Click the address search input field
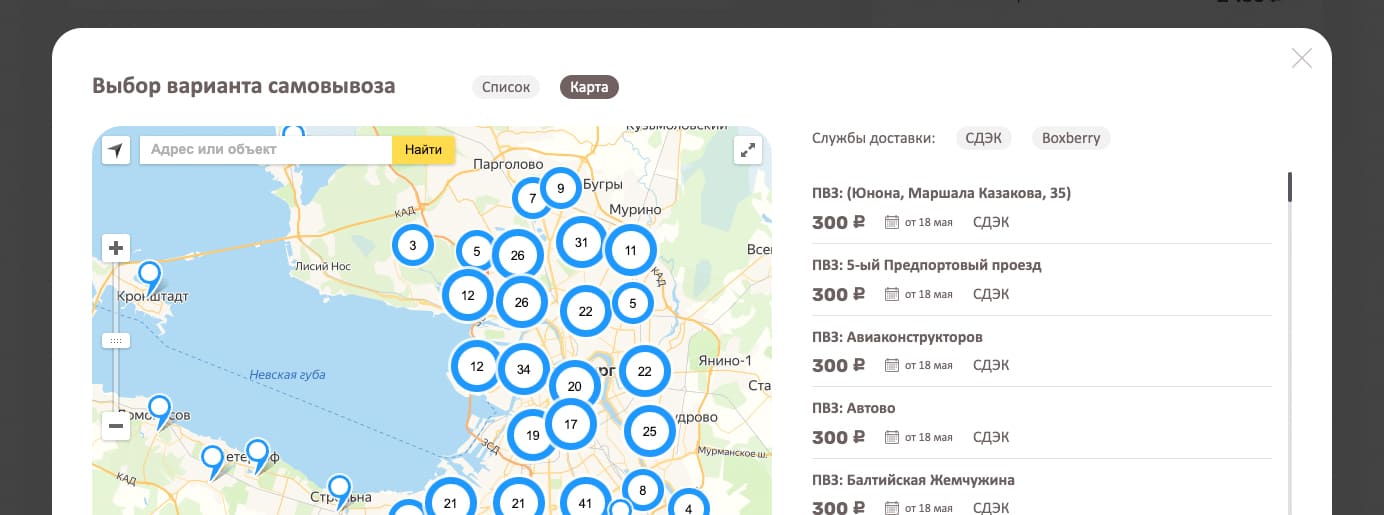Image resolution: width=1384 pixels, height=515 pixels. pos(265,150)
